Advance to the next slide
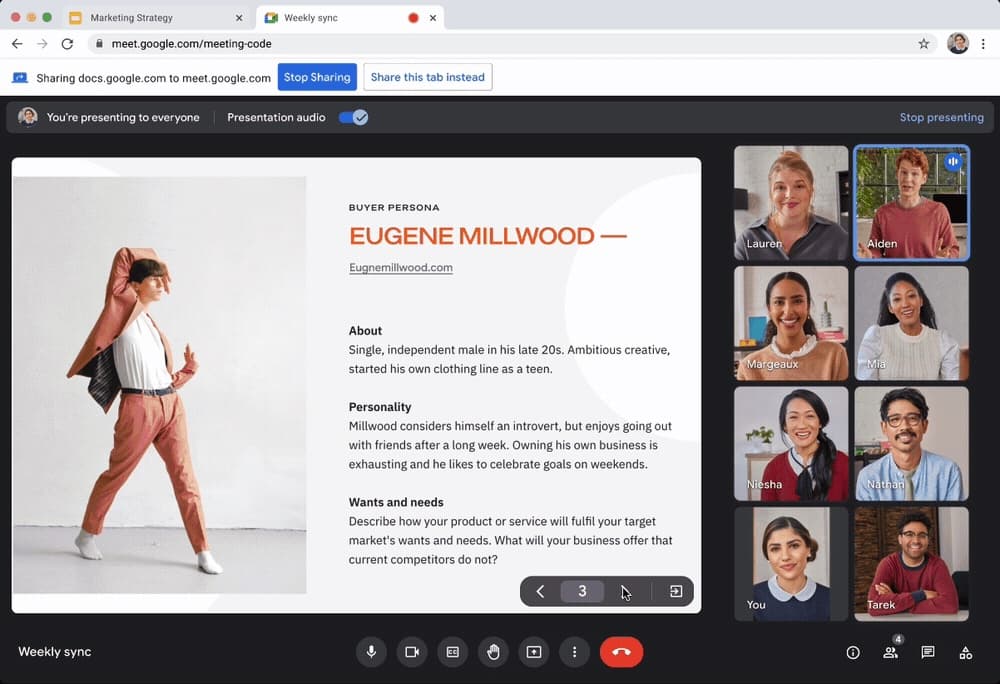The width and height of the screenshot is (1000, 684). (625, 591)
